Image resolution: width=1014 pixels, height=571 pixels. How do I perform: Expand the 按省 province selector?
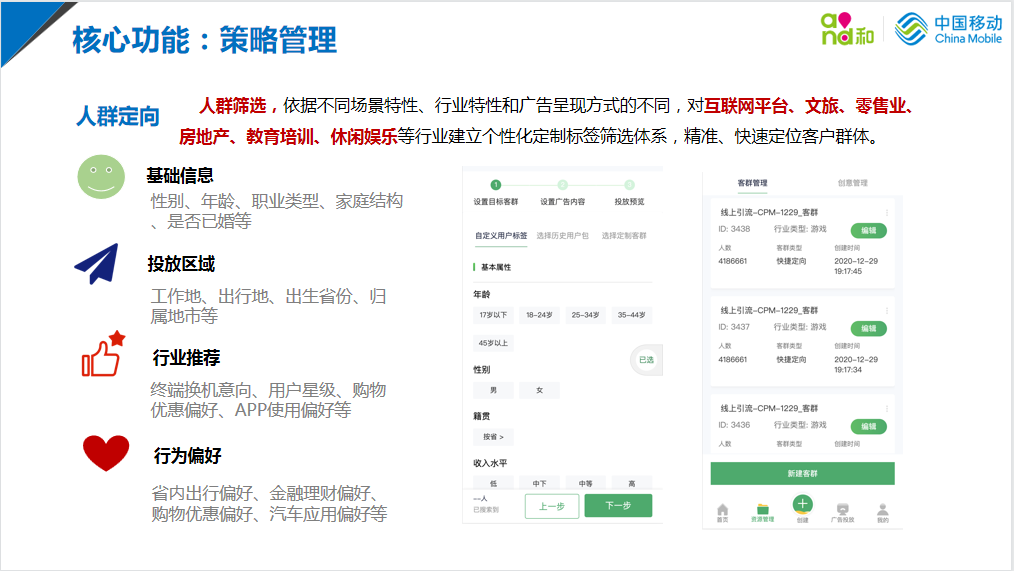(492, 437)
